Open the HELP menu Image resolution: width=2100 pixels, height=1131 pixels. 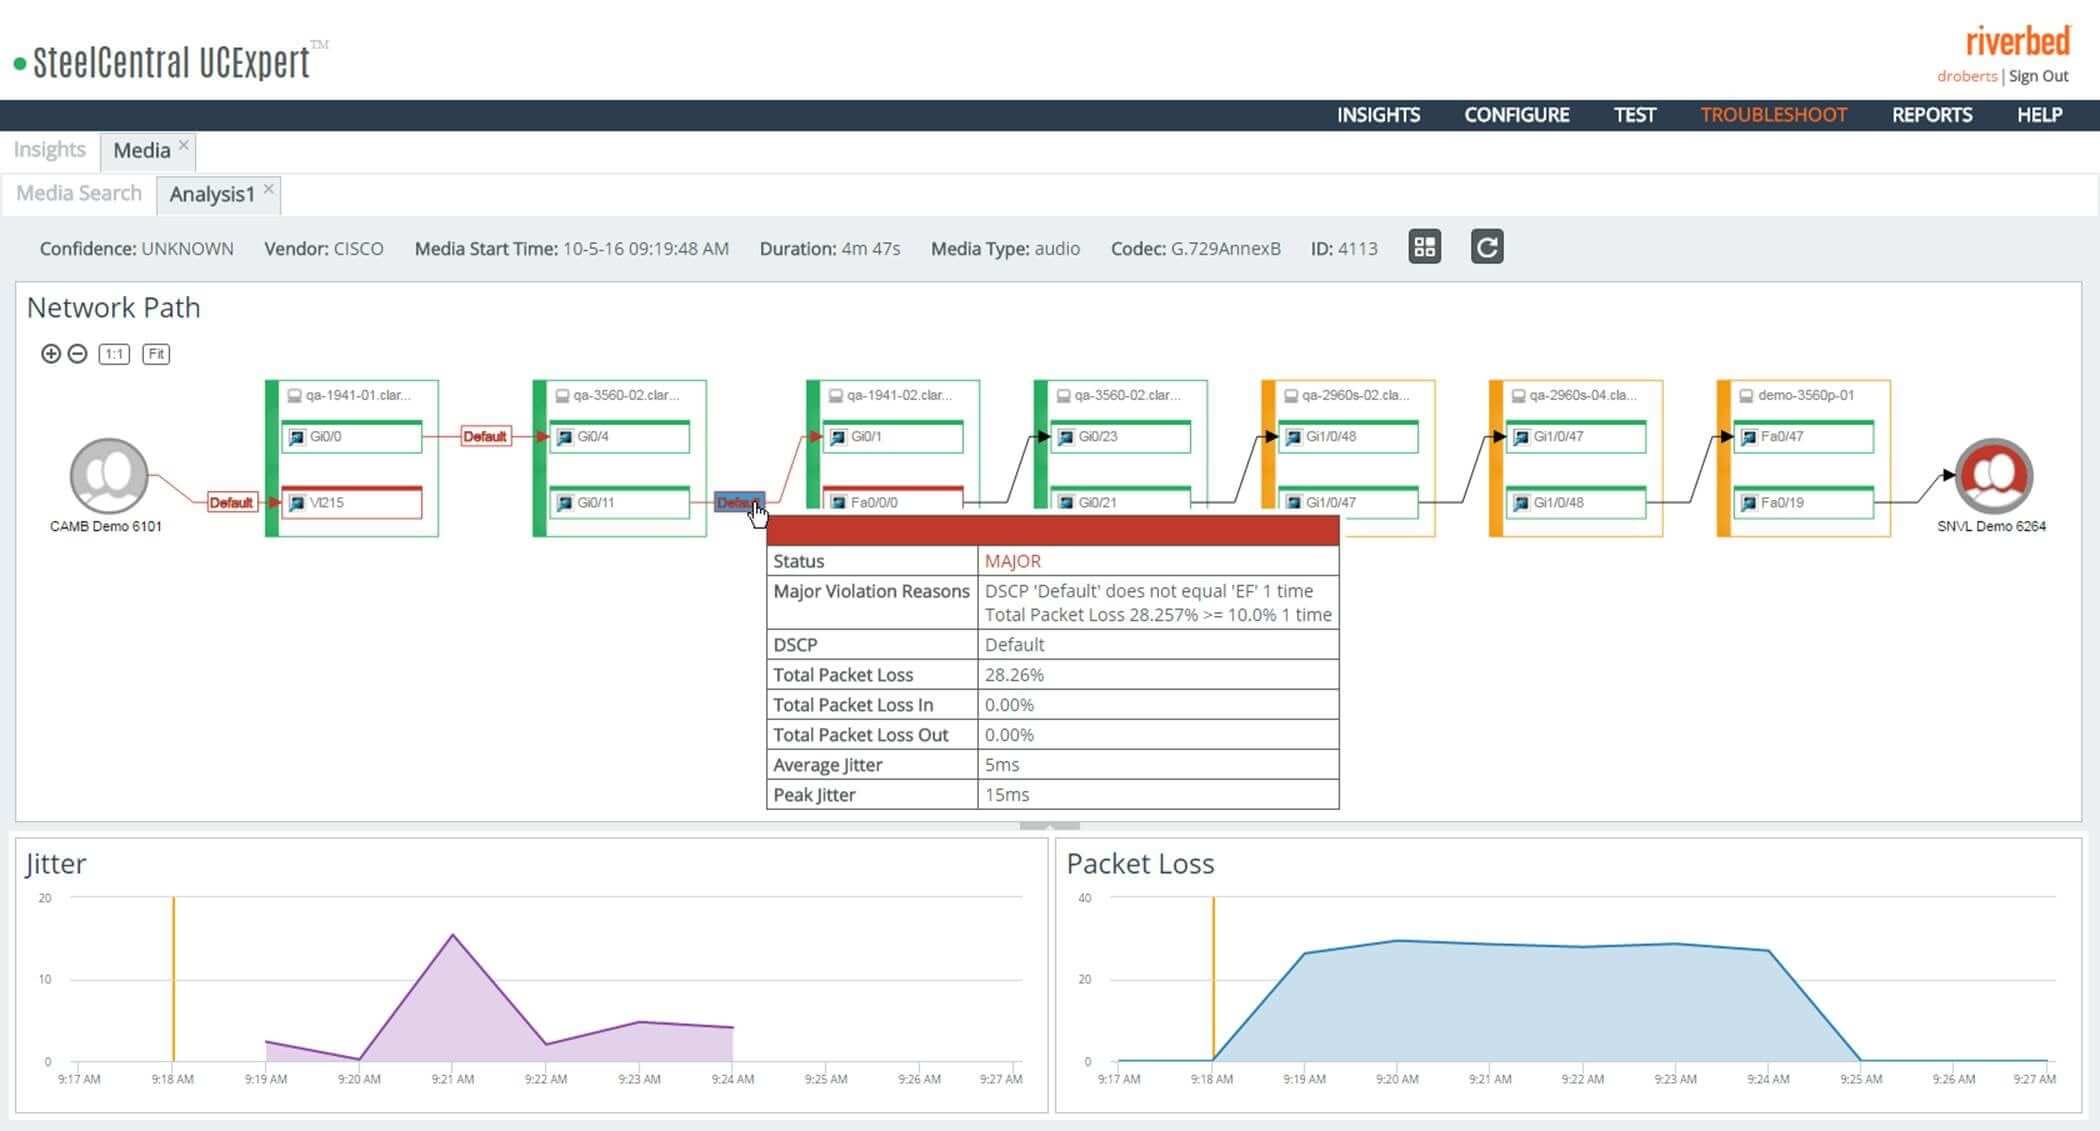2039,115
